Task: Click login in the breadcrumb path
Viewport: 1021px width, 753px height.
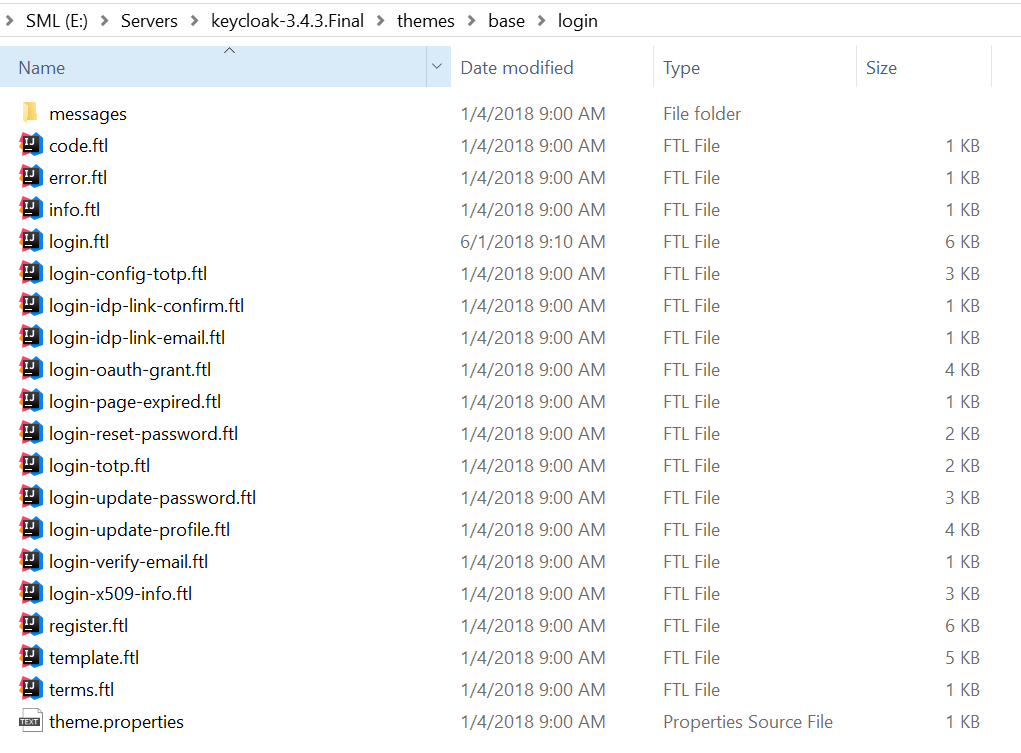Action: point(578,21)
